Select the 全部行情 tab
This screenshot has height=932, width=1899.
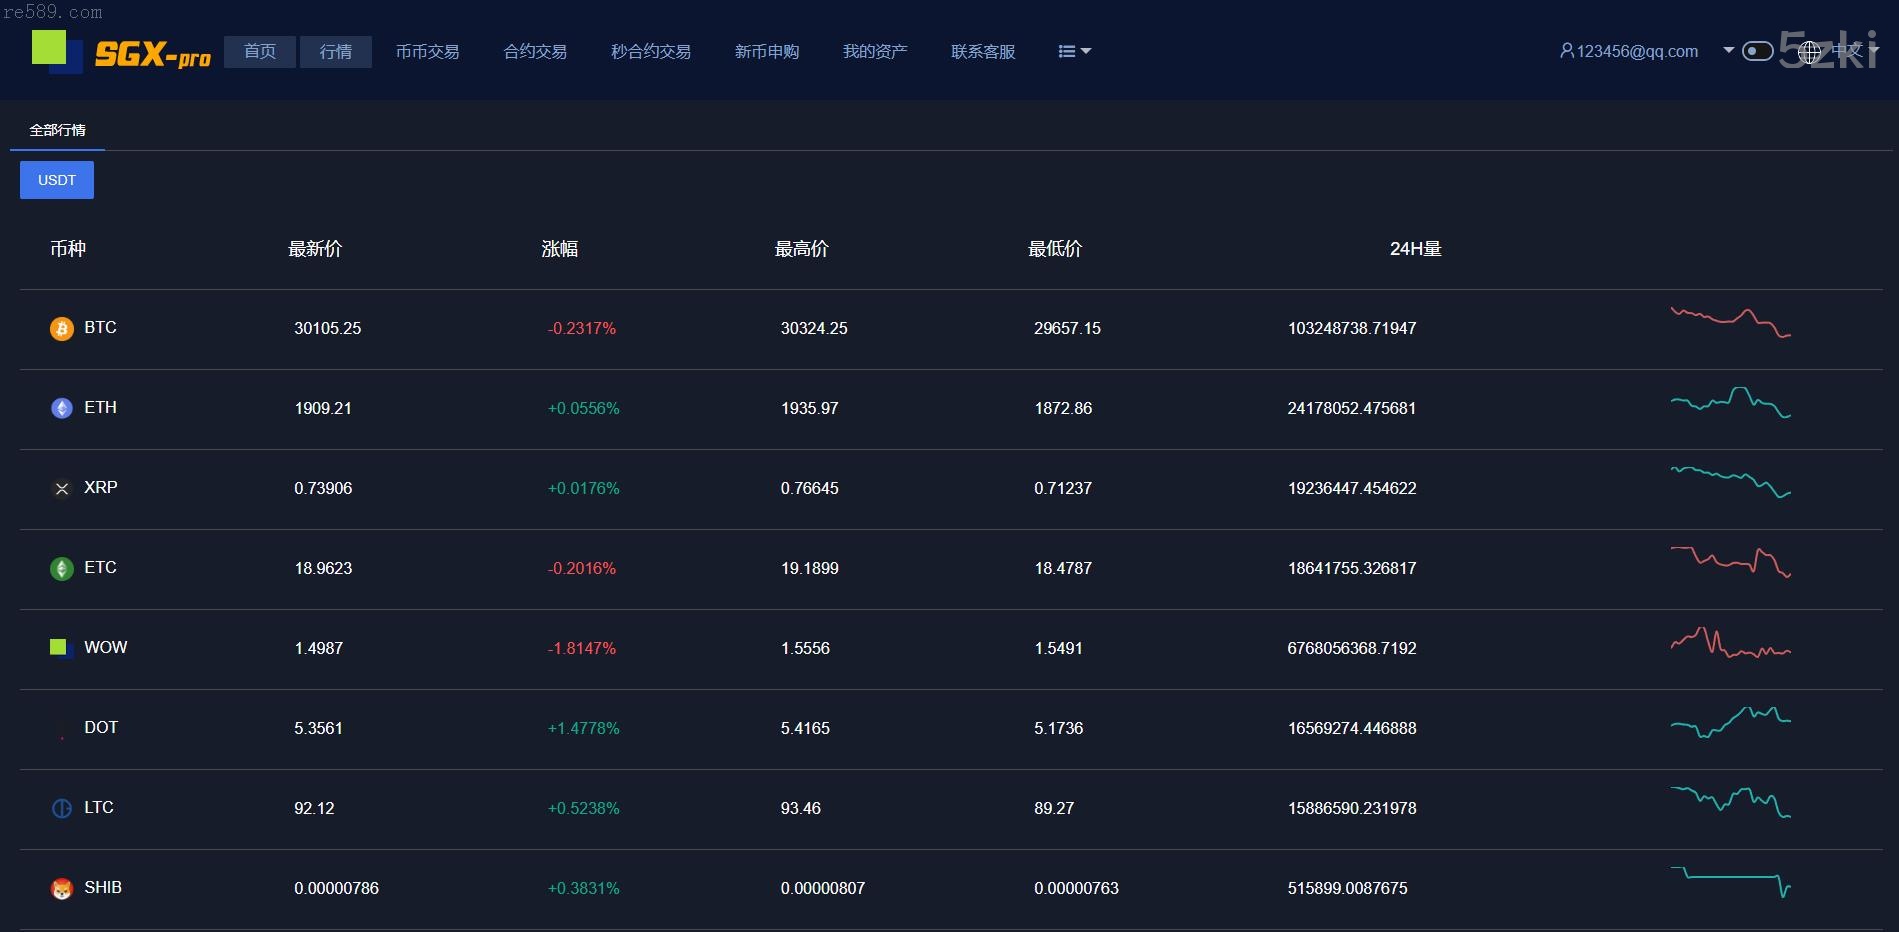(x=57, y=130)
